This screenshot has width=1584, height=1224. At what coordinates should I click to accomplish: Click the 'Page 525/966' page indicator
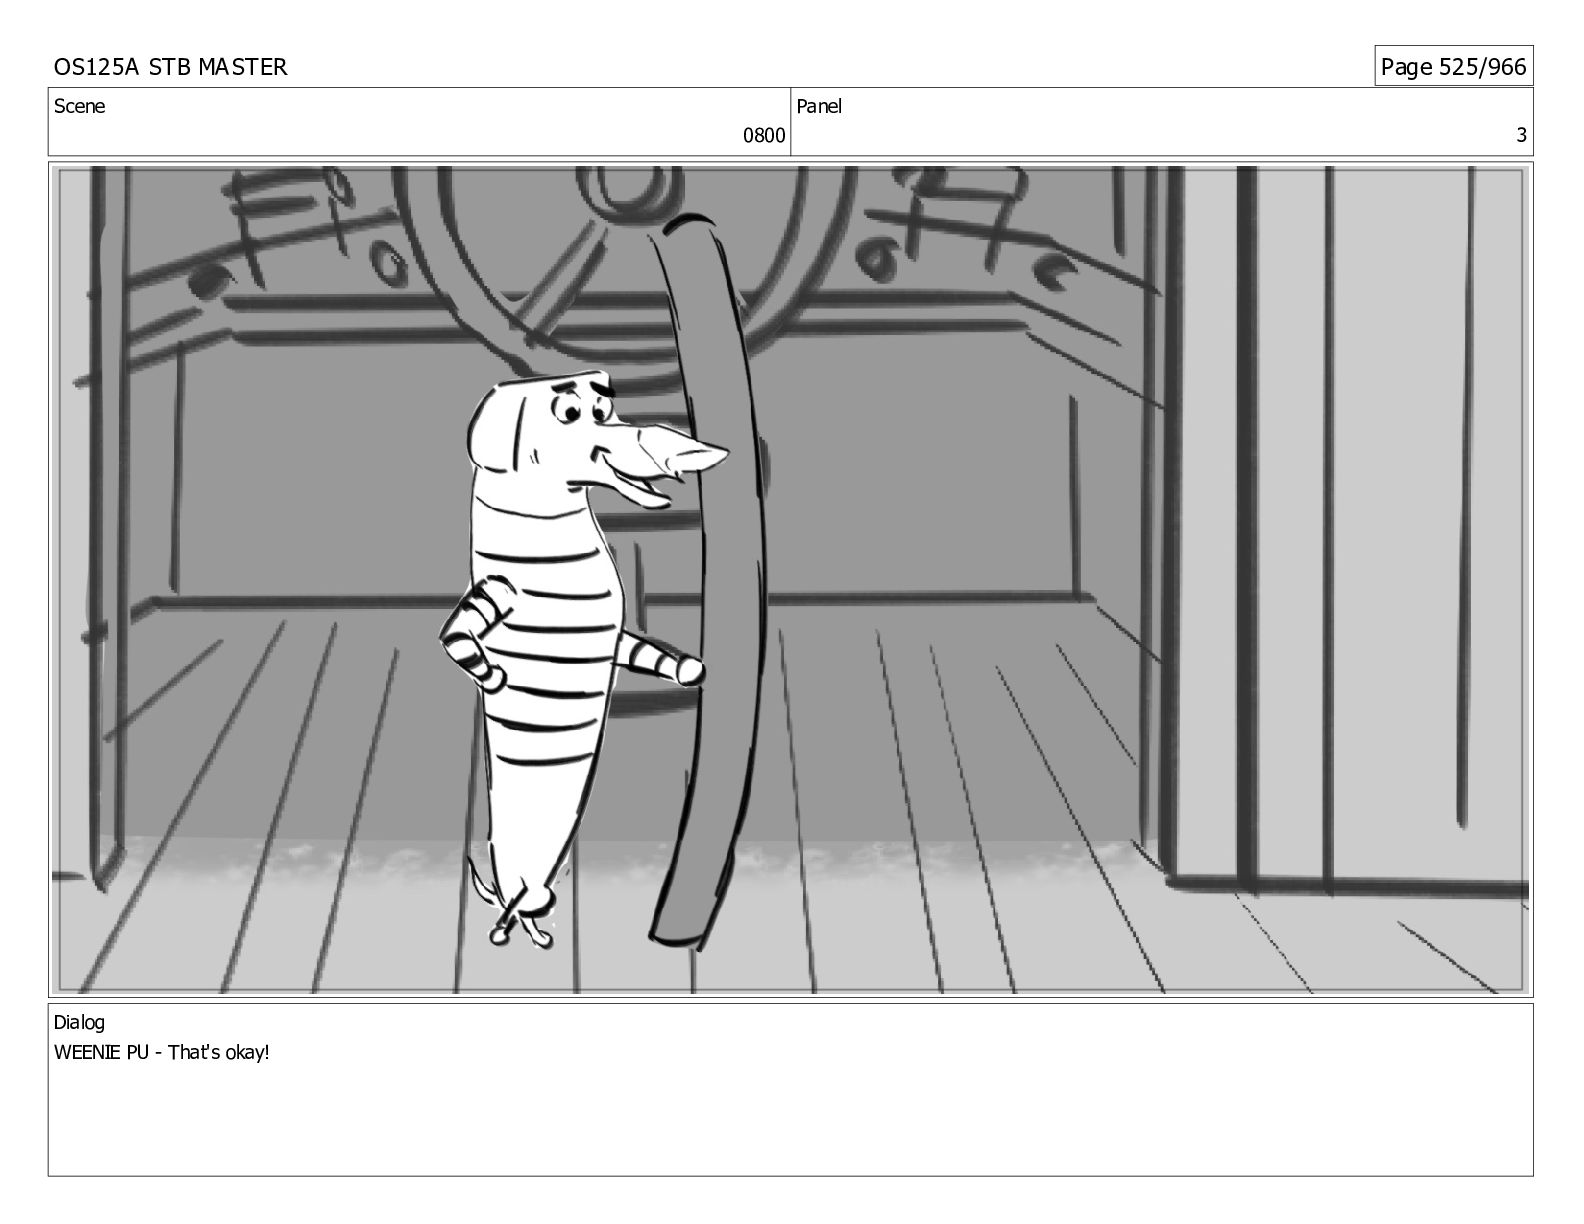[x=1453, y=67]
